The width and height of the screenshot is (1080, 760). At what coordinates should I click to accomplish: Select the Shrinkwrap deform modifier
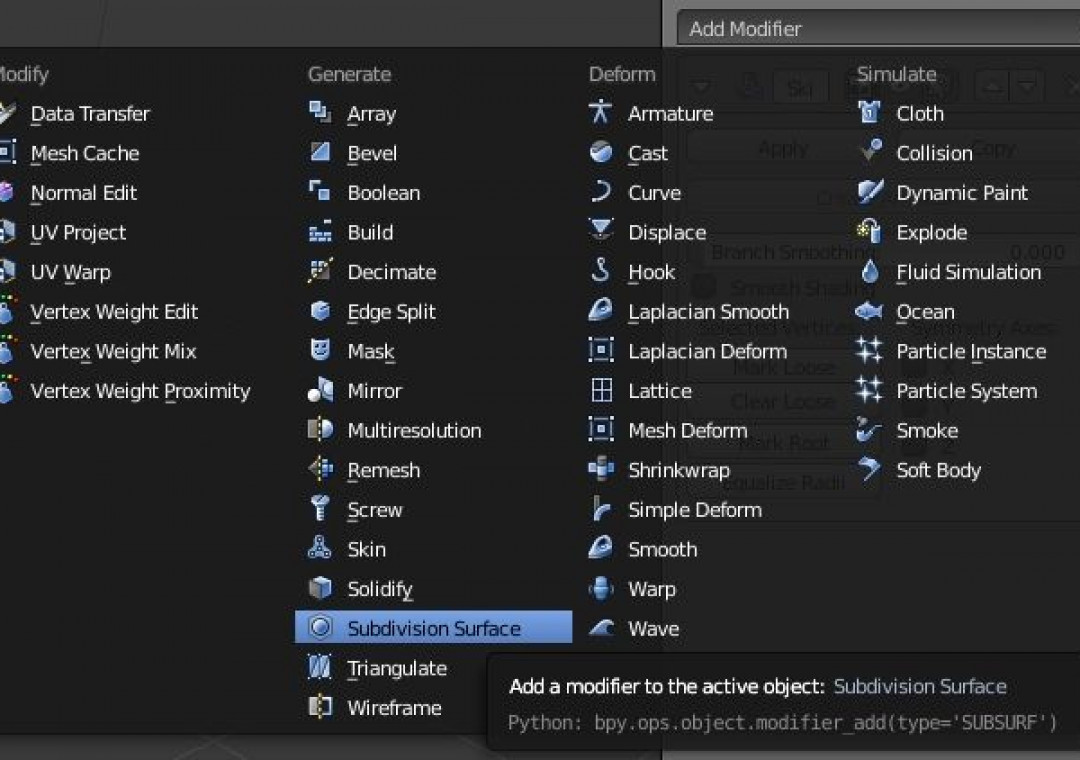tap(678, 470)
